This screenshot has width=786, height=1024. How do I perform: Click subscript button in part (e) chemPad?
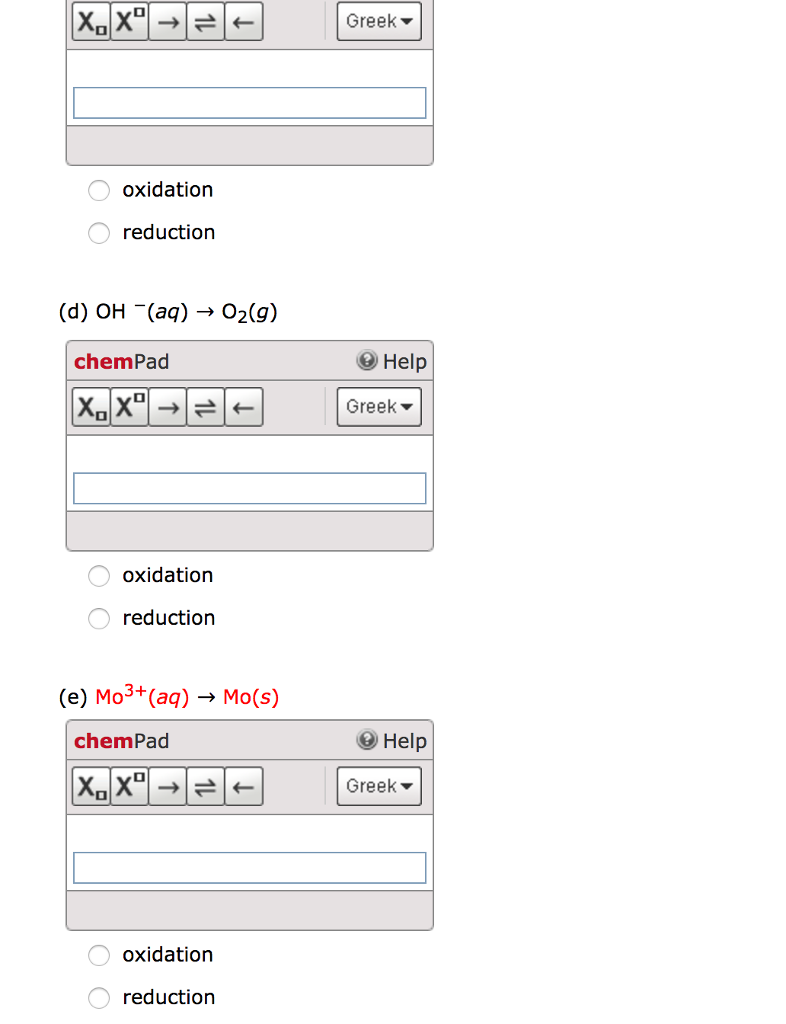(91, 786)
